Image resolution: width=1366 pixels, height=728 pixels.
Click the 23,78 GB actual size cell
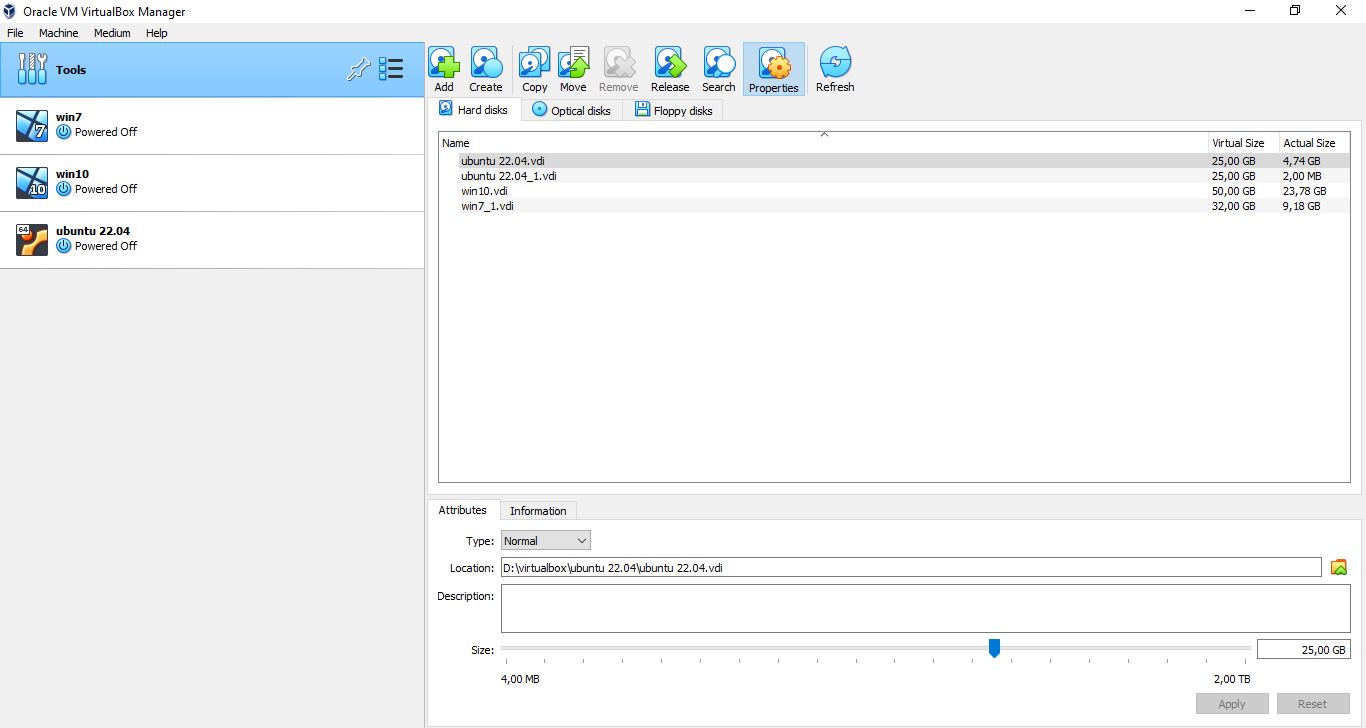pos(1304,191)
